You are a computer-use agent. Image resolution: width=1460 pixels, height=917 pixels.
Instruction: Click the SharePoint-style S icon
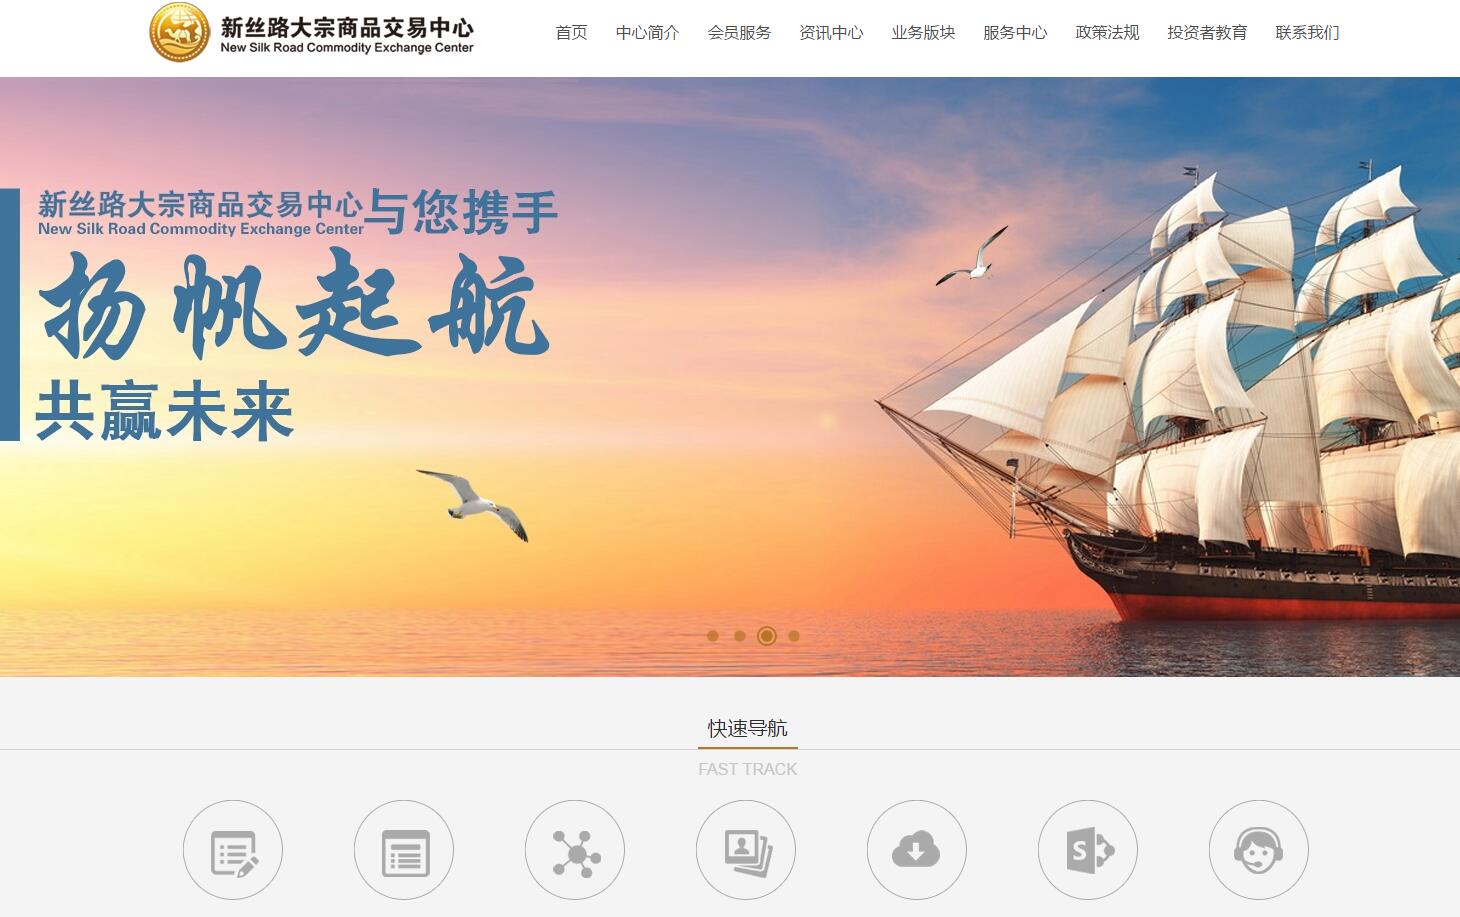click(1088, 850)
